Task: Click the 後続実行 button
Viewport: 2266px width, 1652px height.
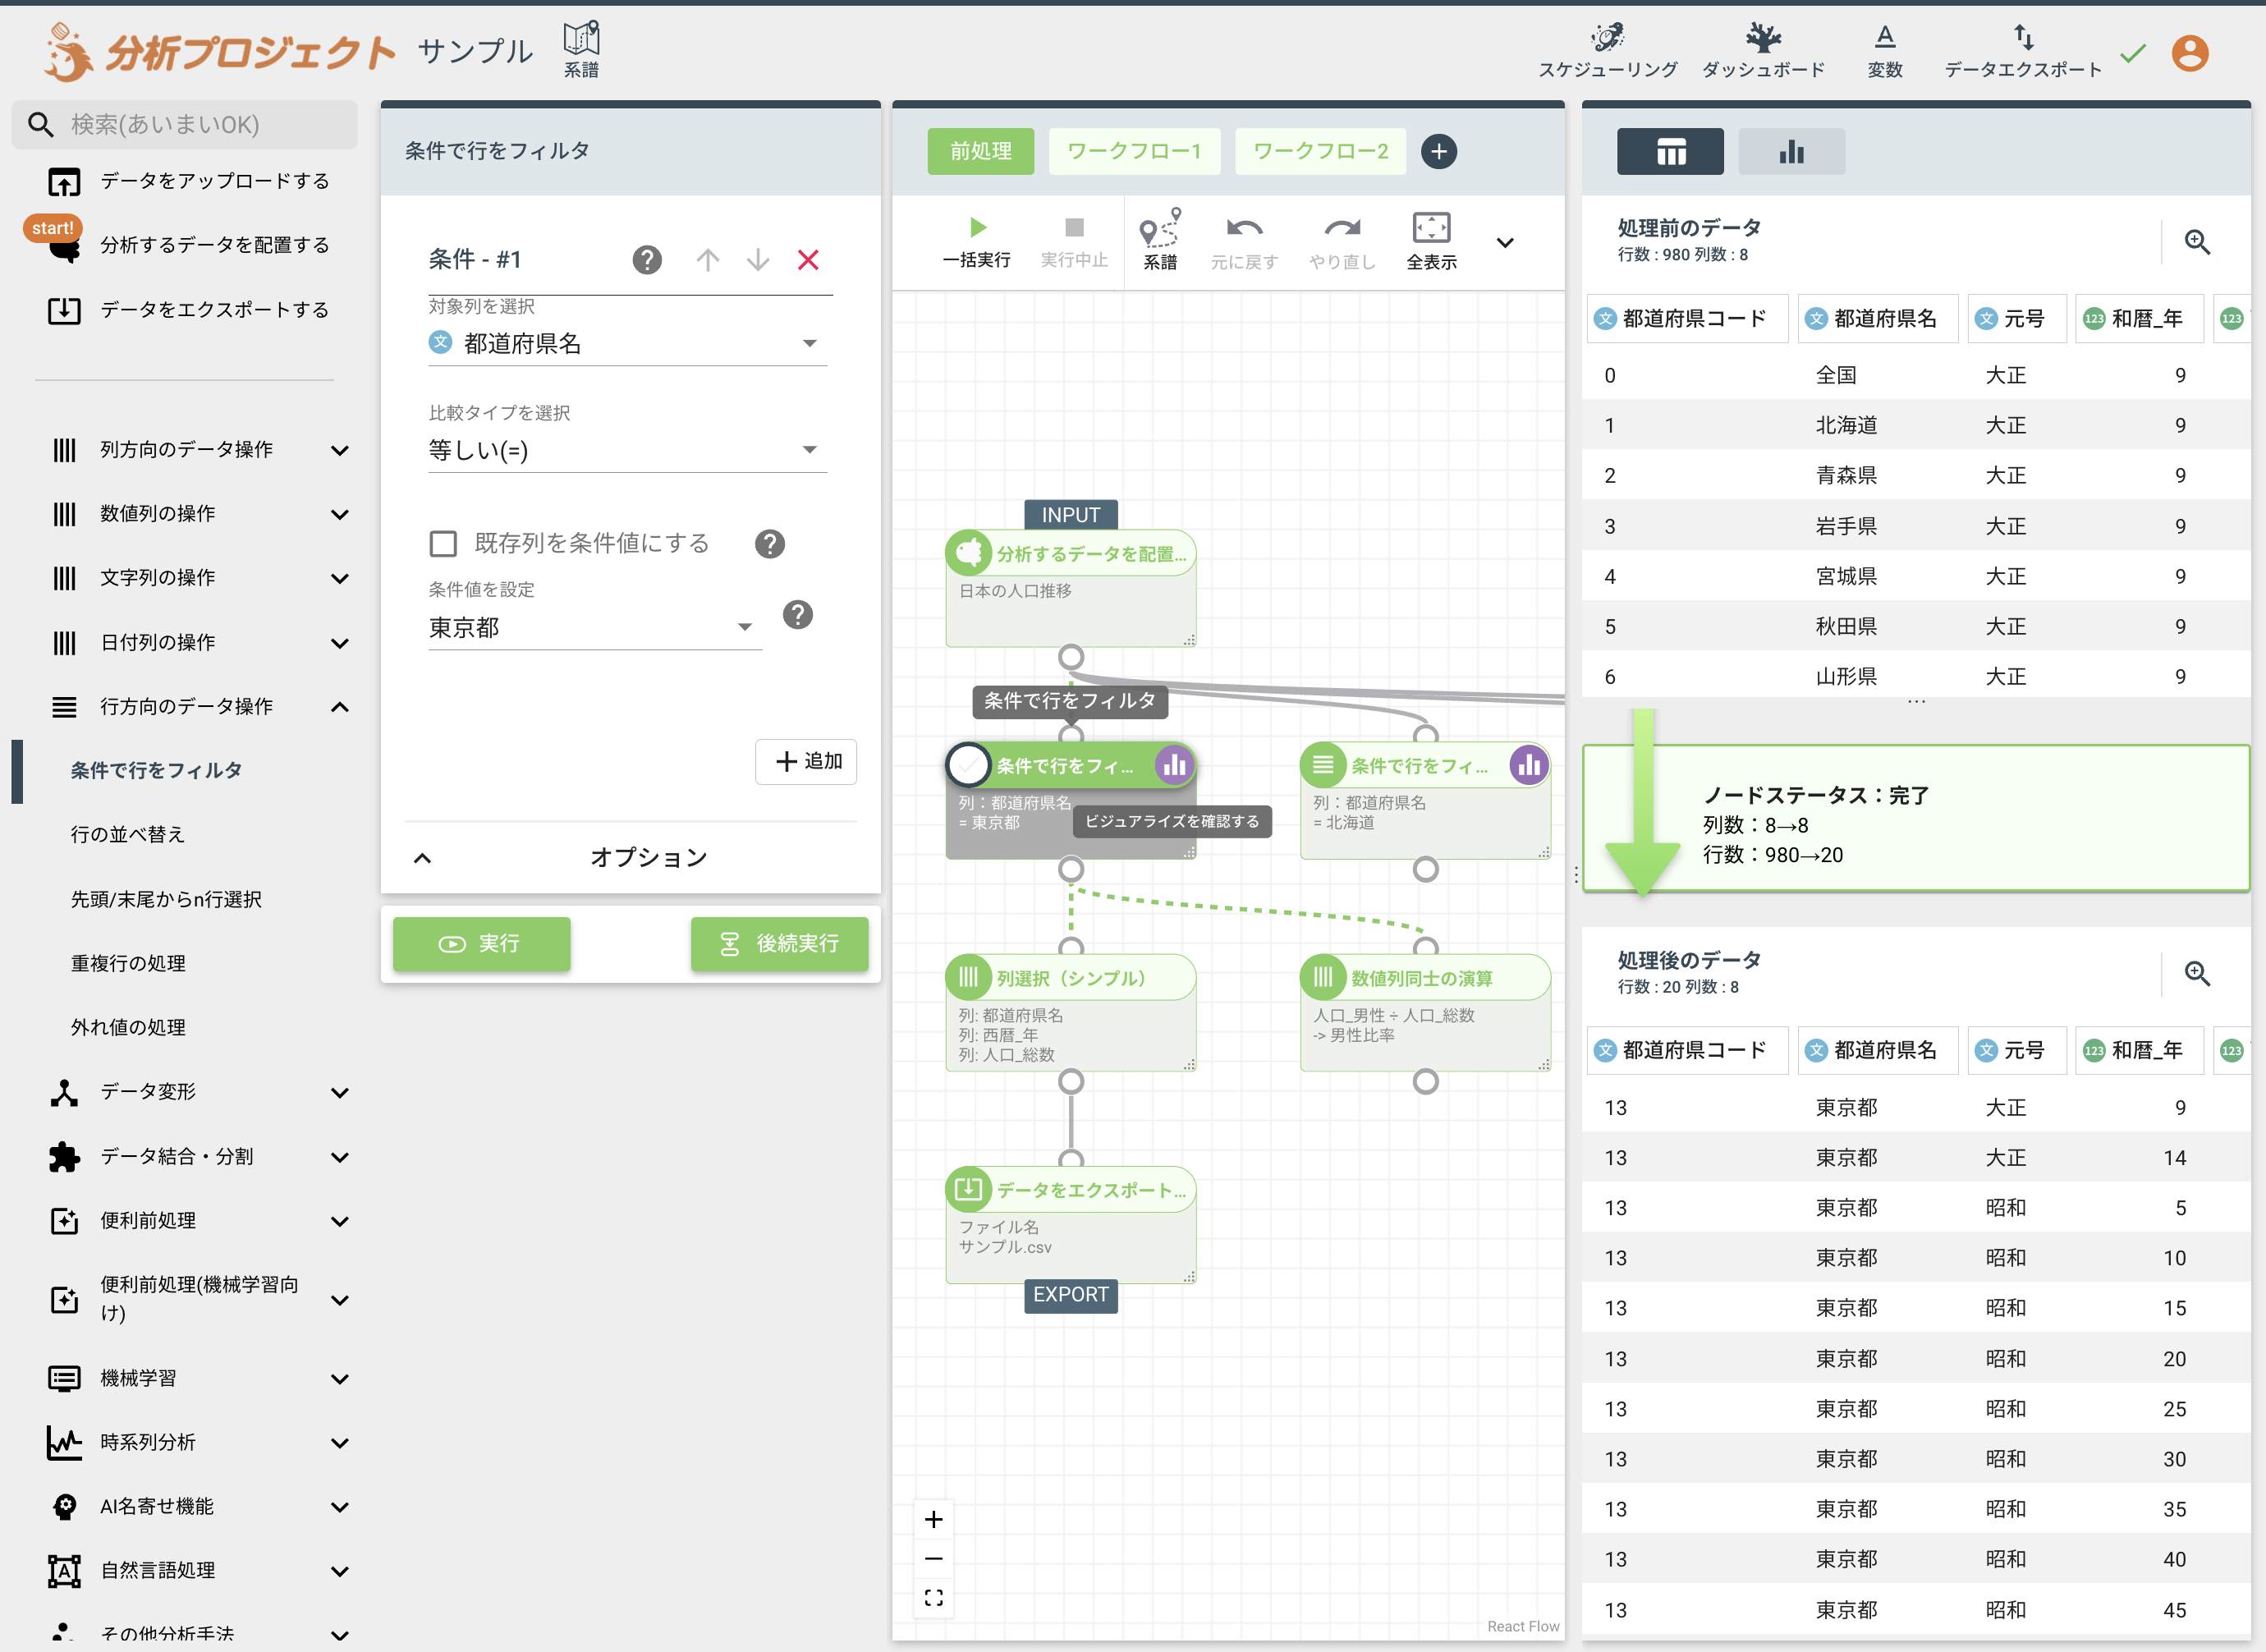Action: [x=779, y=944]
